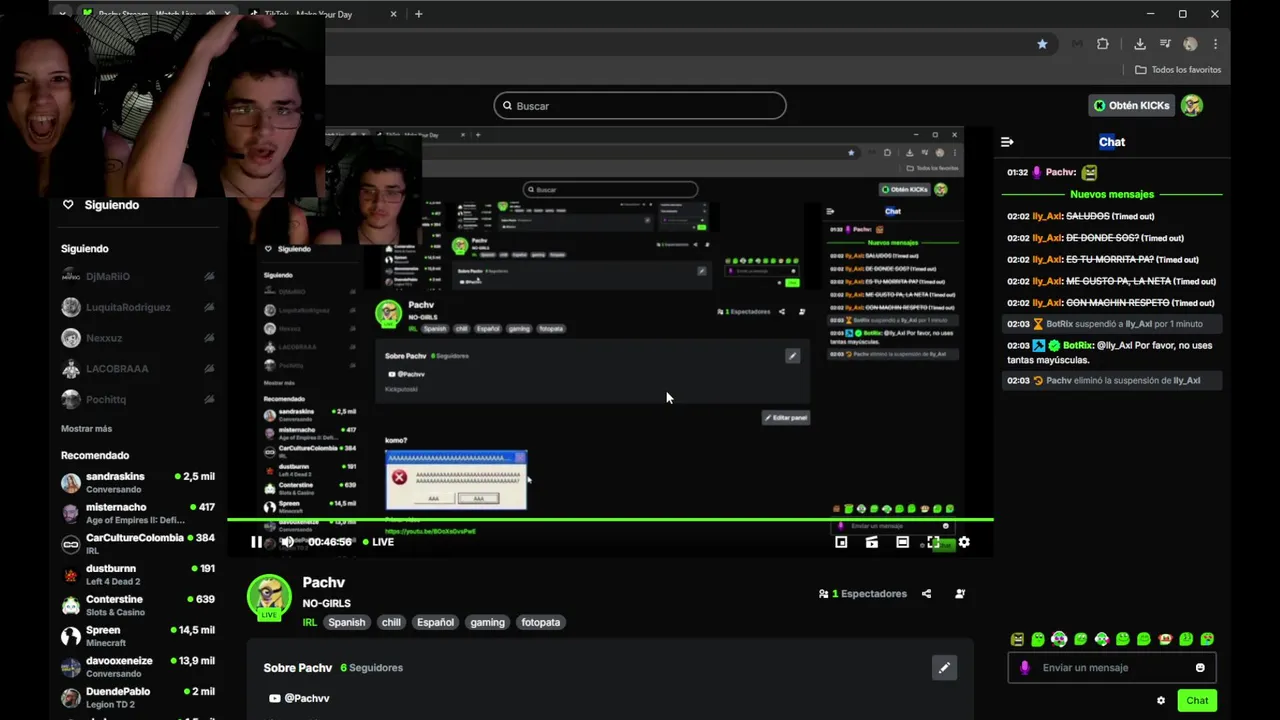Bookmark this page with the star icon

[x=1042, y=44]
